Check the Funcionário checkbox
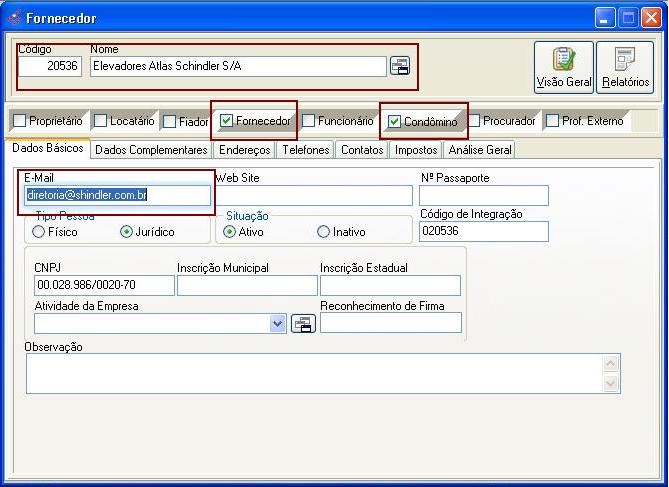669x487 pixels. tap(309, 121)
